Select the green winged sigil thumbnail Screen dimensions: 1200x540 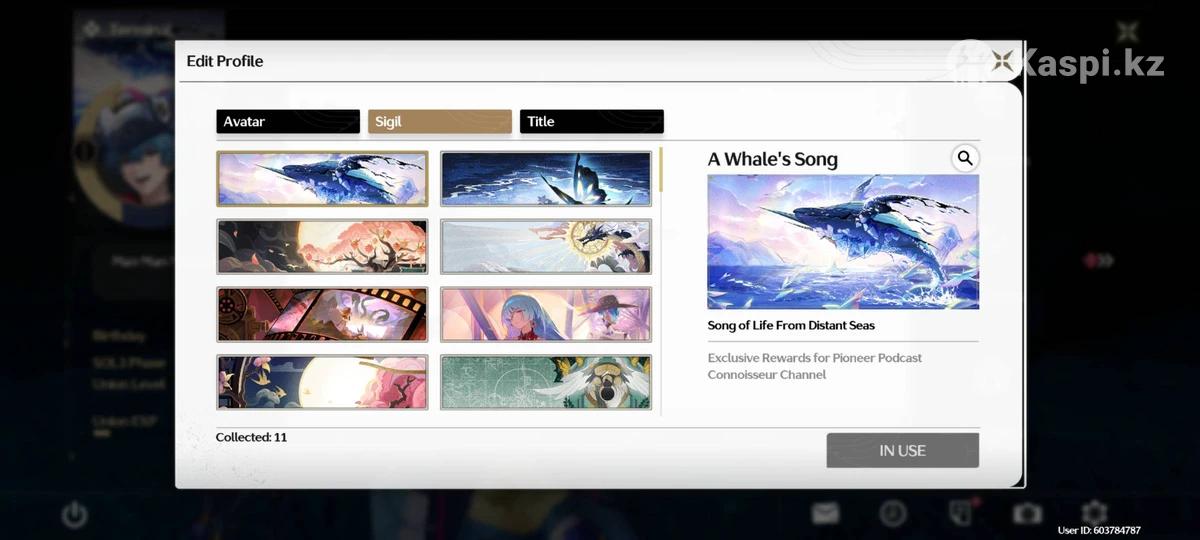click(x=546, y=382)
